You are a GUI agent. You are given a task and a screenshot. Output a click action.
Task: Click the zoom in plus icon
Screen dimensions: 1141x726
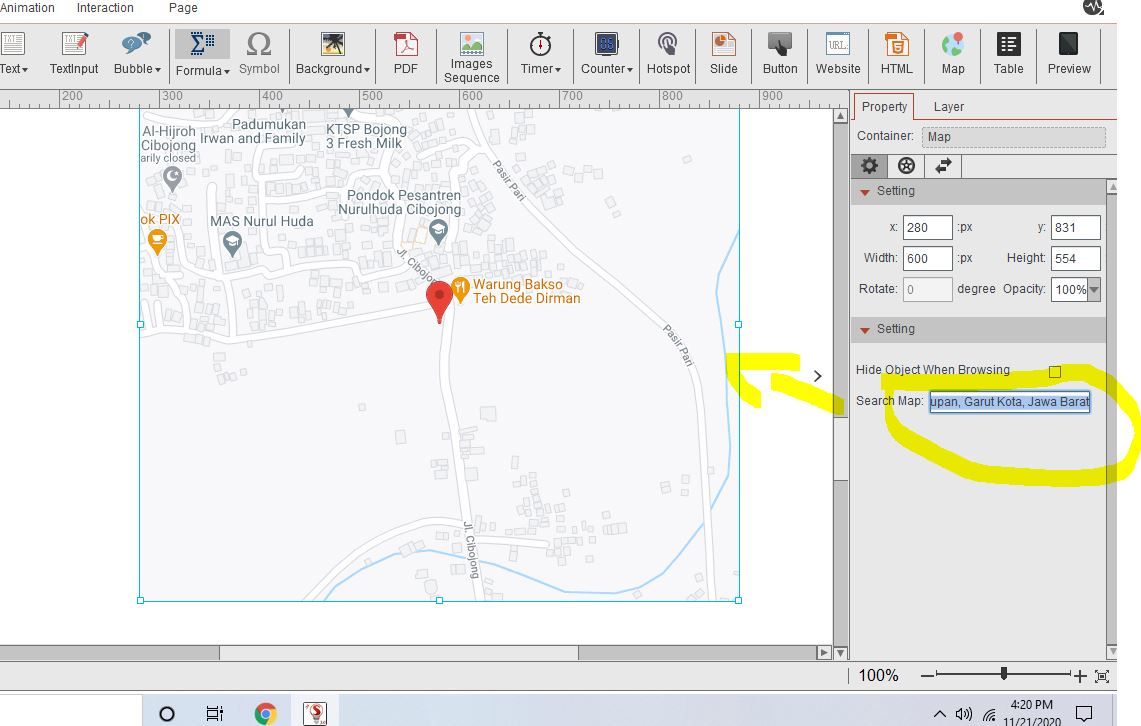(x=1080, y=676)
